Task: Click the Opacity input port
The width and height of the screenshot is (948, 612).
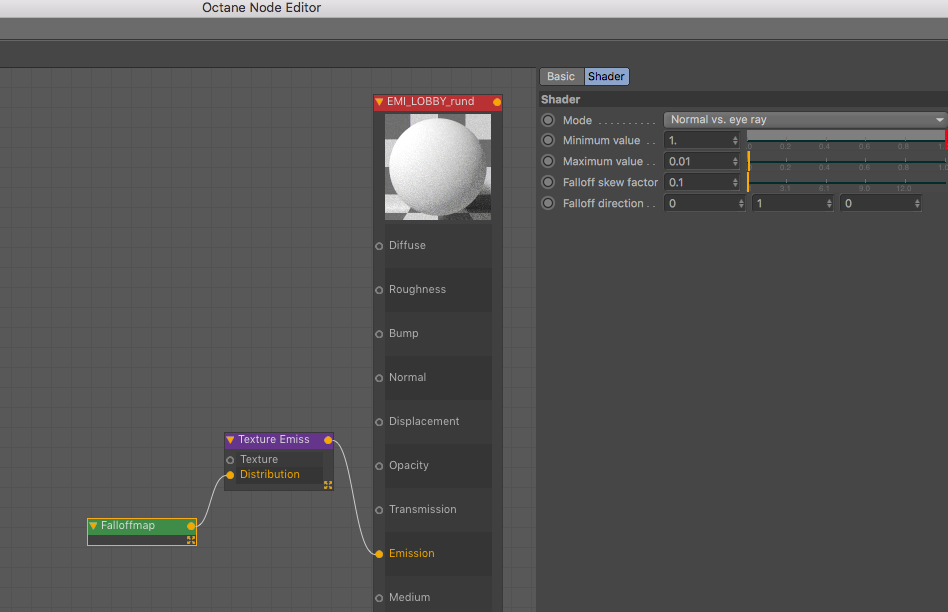Action: click(379, 466)
